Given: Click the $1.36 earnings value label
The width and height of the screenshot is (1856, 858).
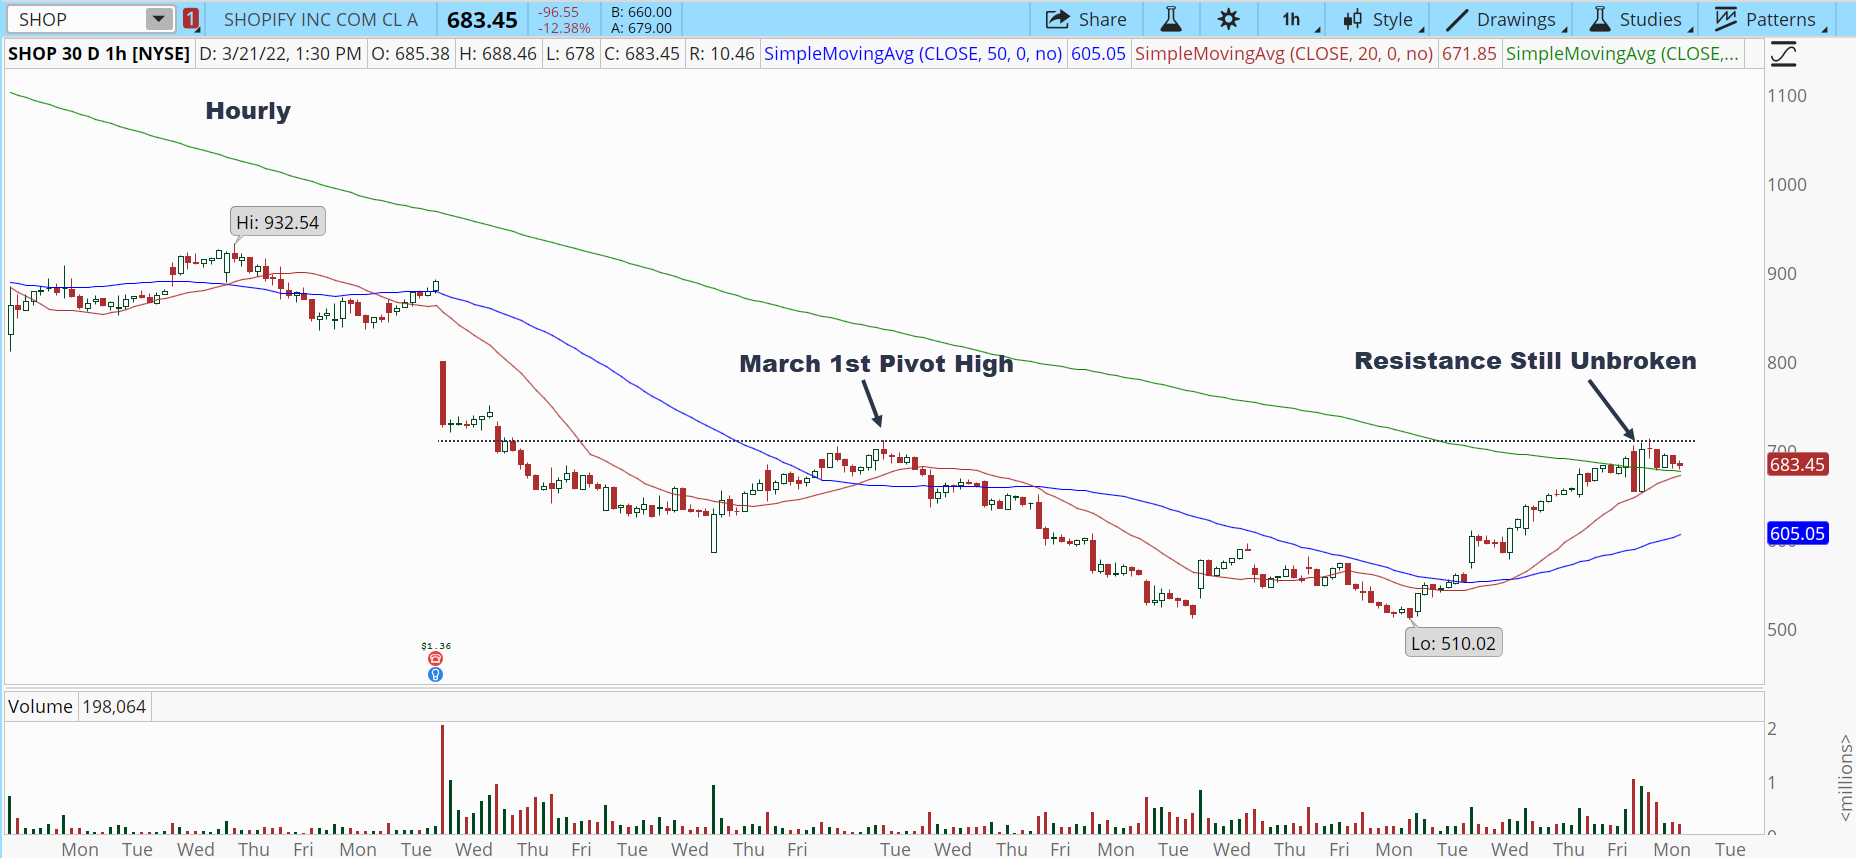Looking at the screenshot, I should (x=436, y=646).
